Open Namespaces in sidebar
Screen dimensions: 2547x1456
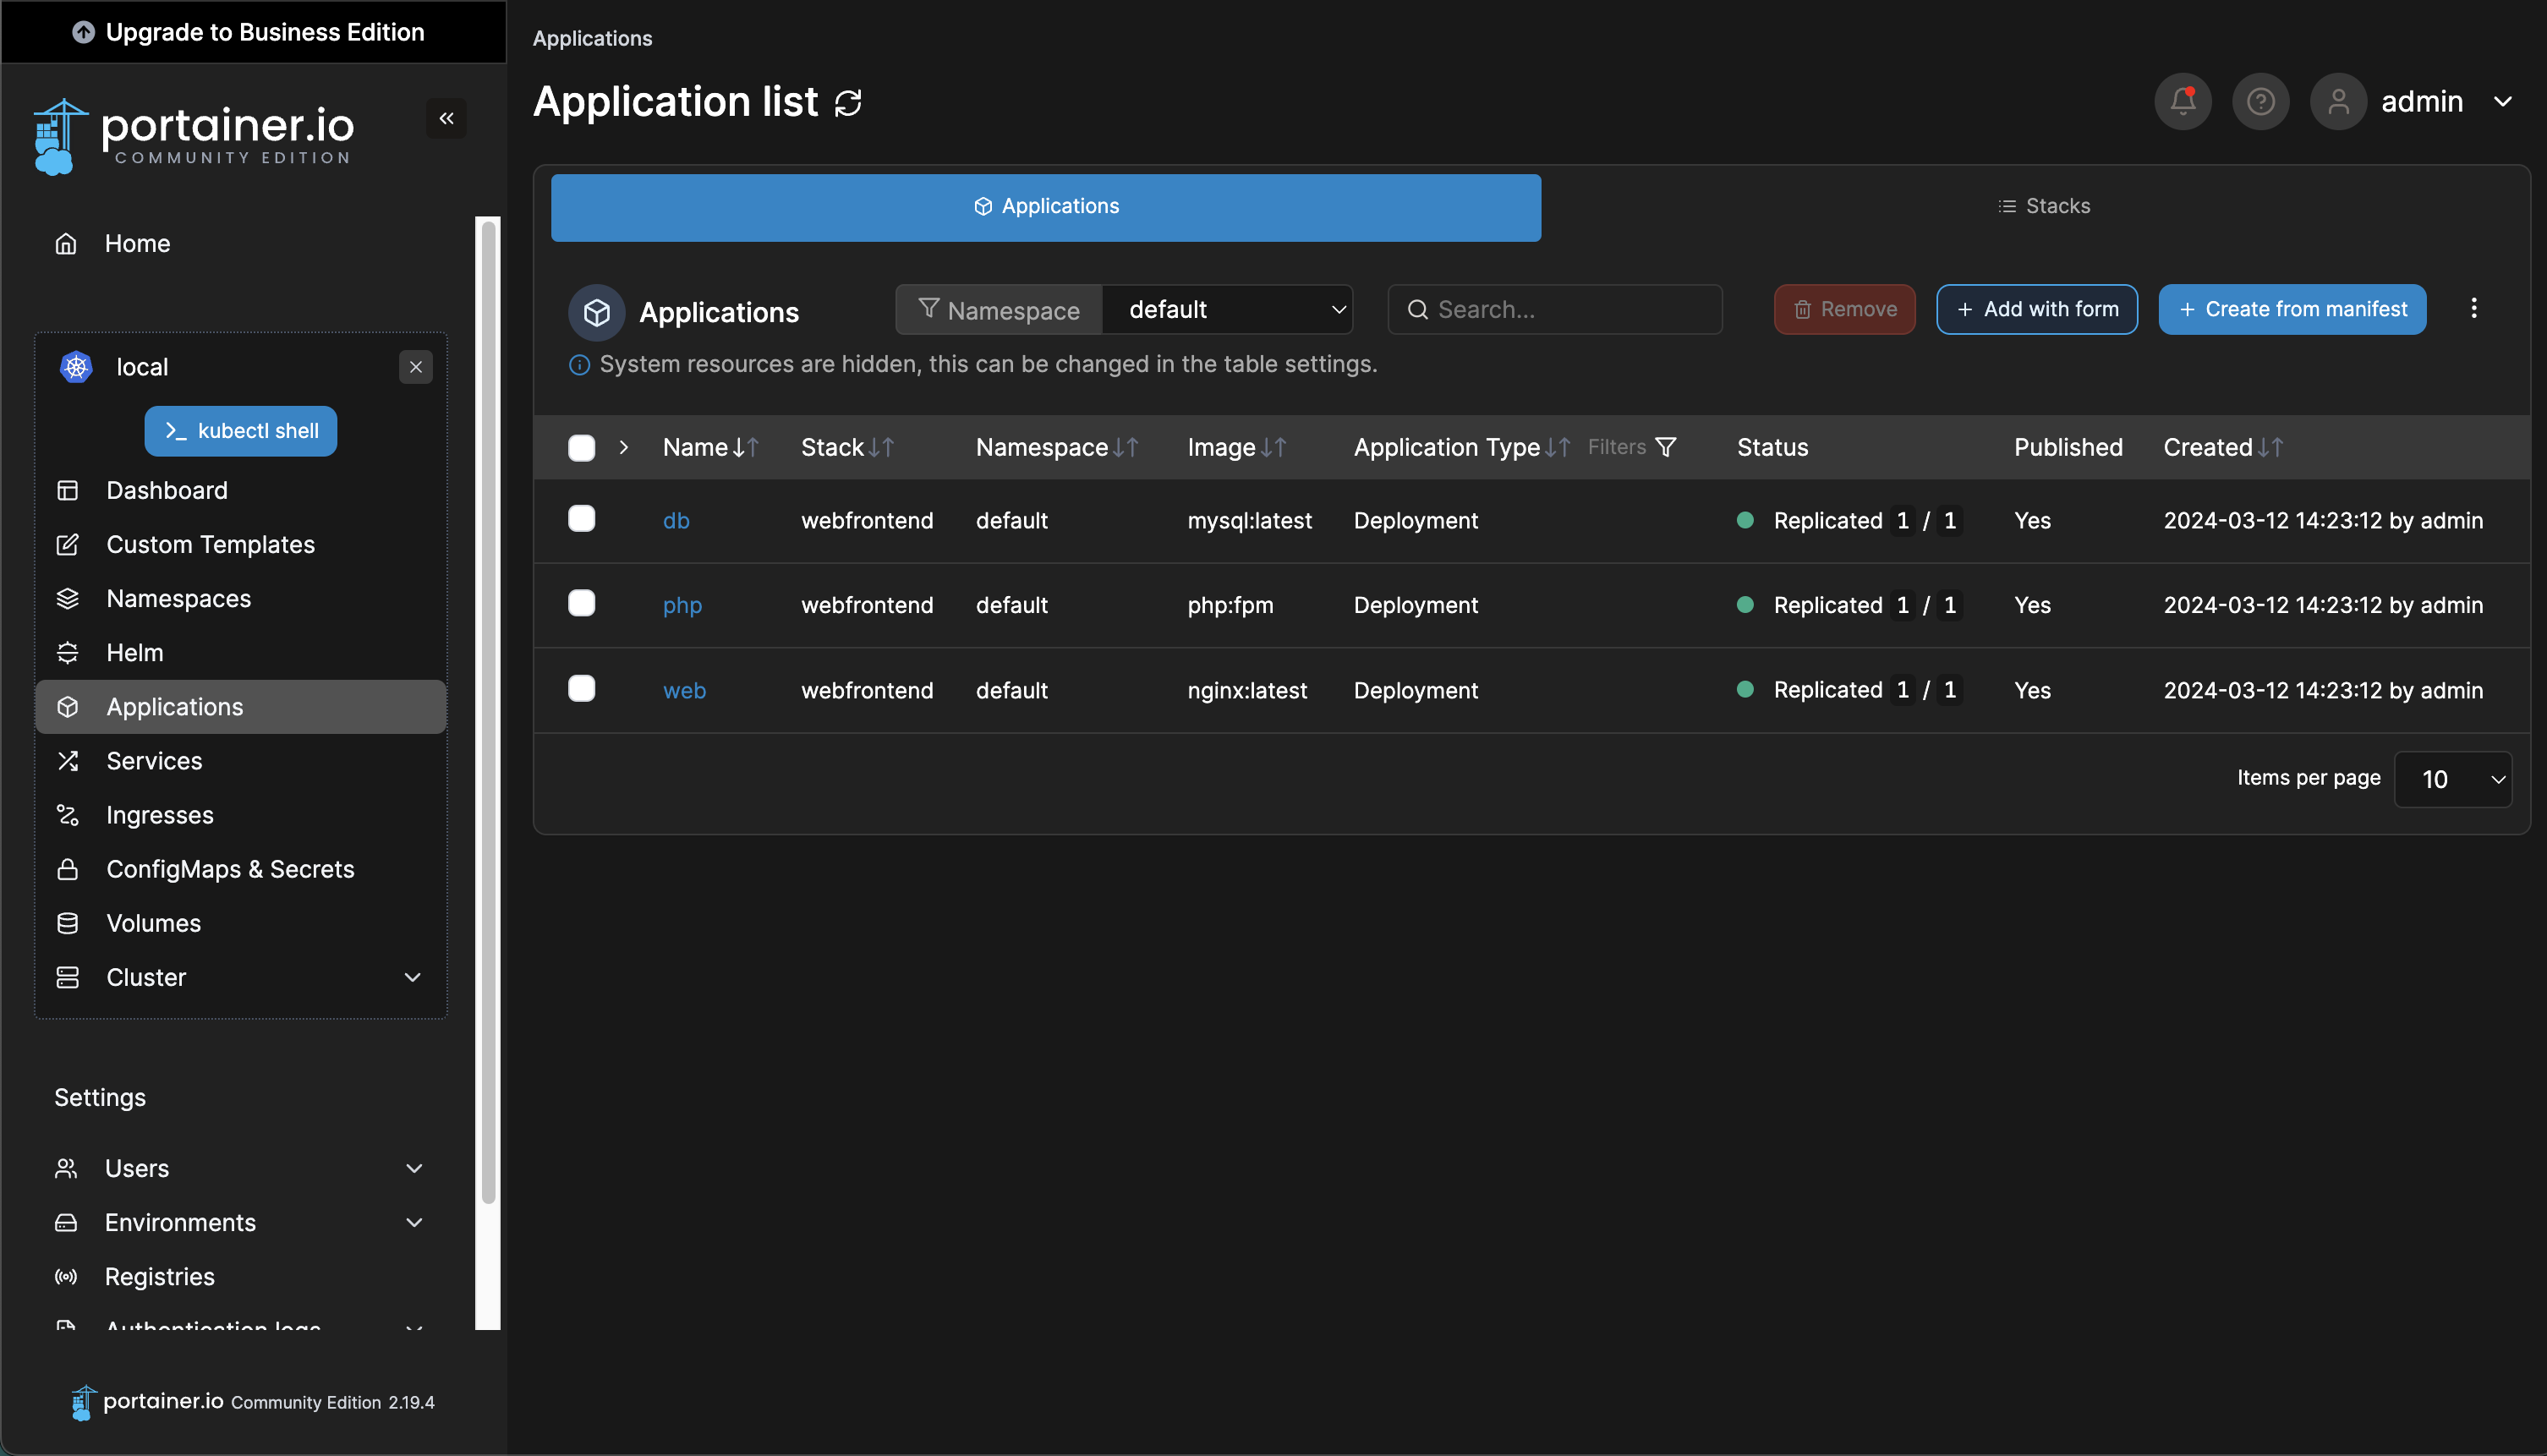pos(241,599)
